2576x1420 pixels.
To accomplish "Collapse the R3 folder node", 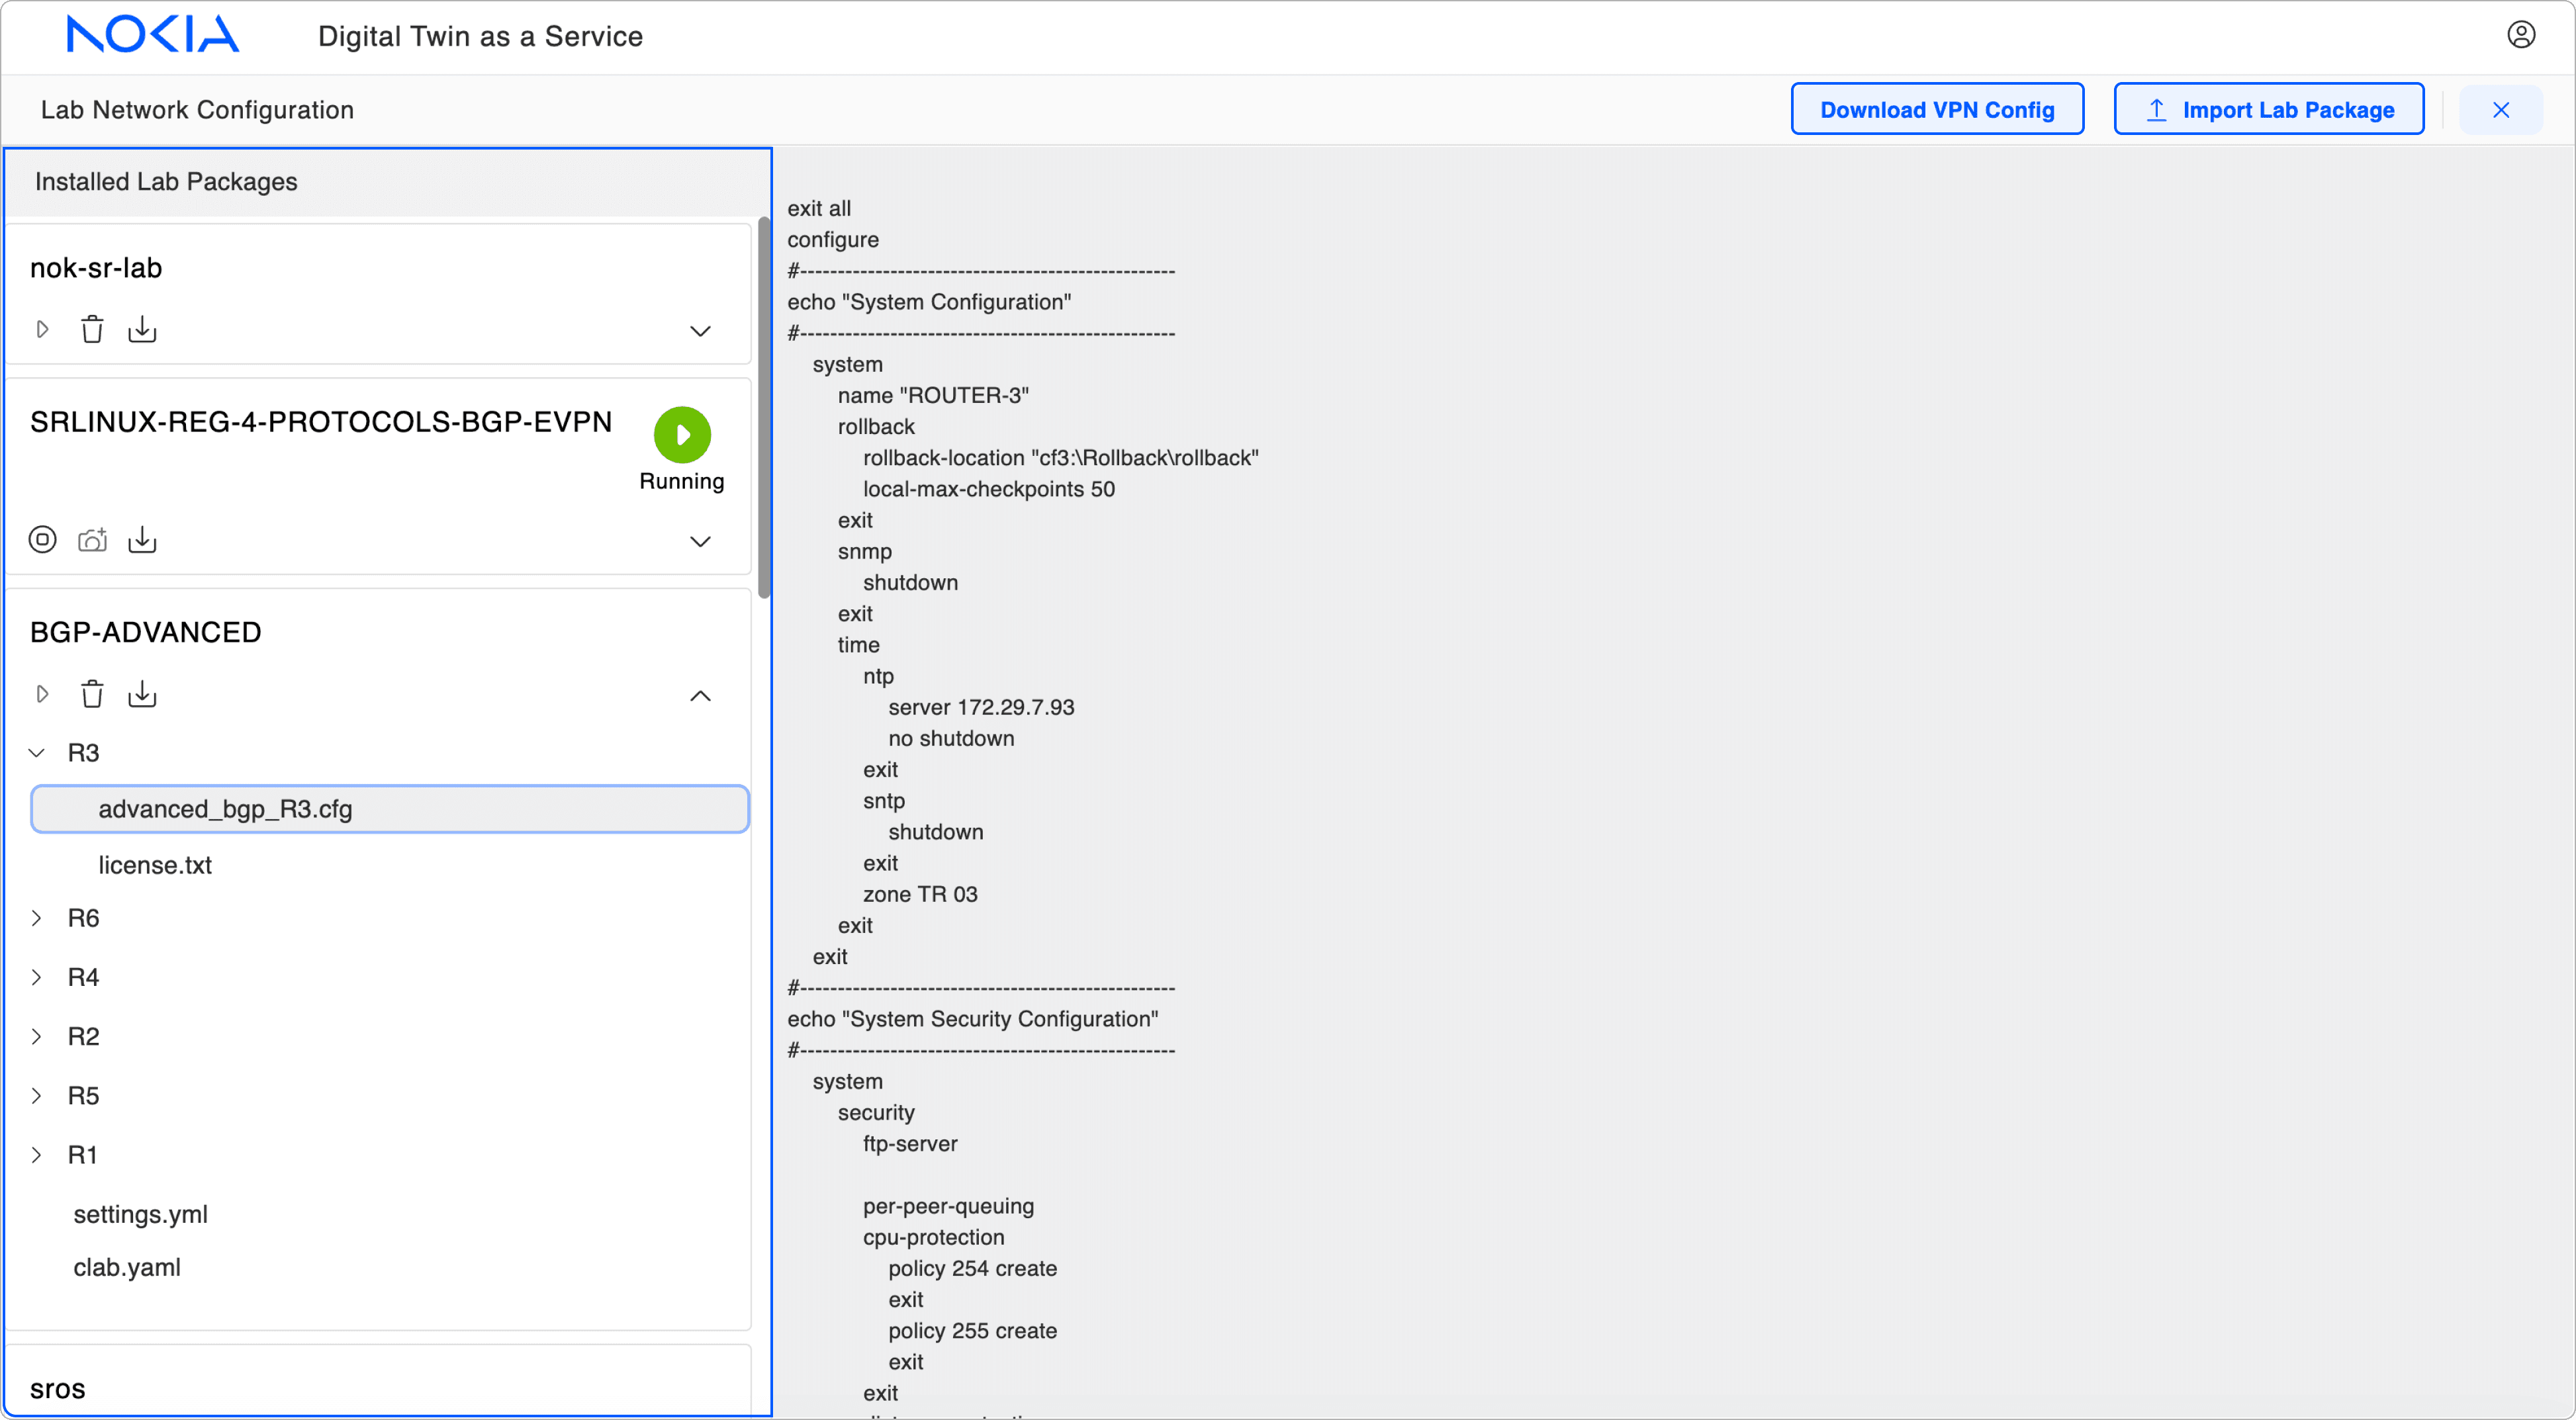I will click(x=37, y=753).
